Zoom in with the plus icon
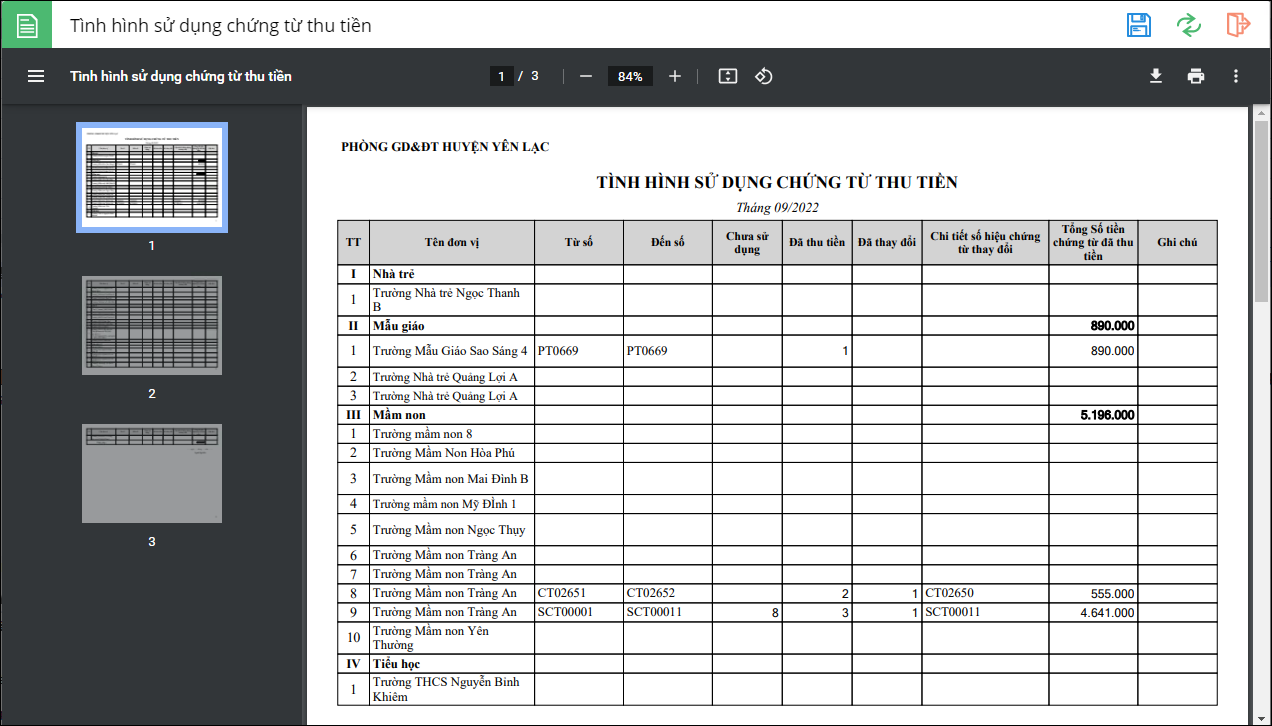Image resolution: width=1272 pixels, height=726 pixels. [675, 76]
